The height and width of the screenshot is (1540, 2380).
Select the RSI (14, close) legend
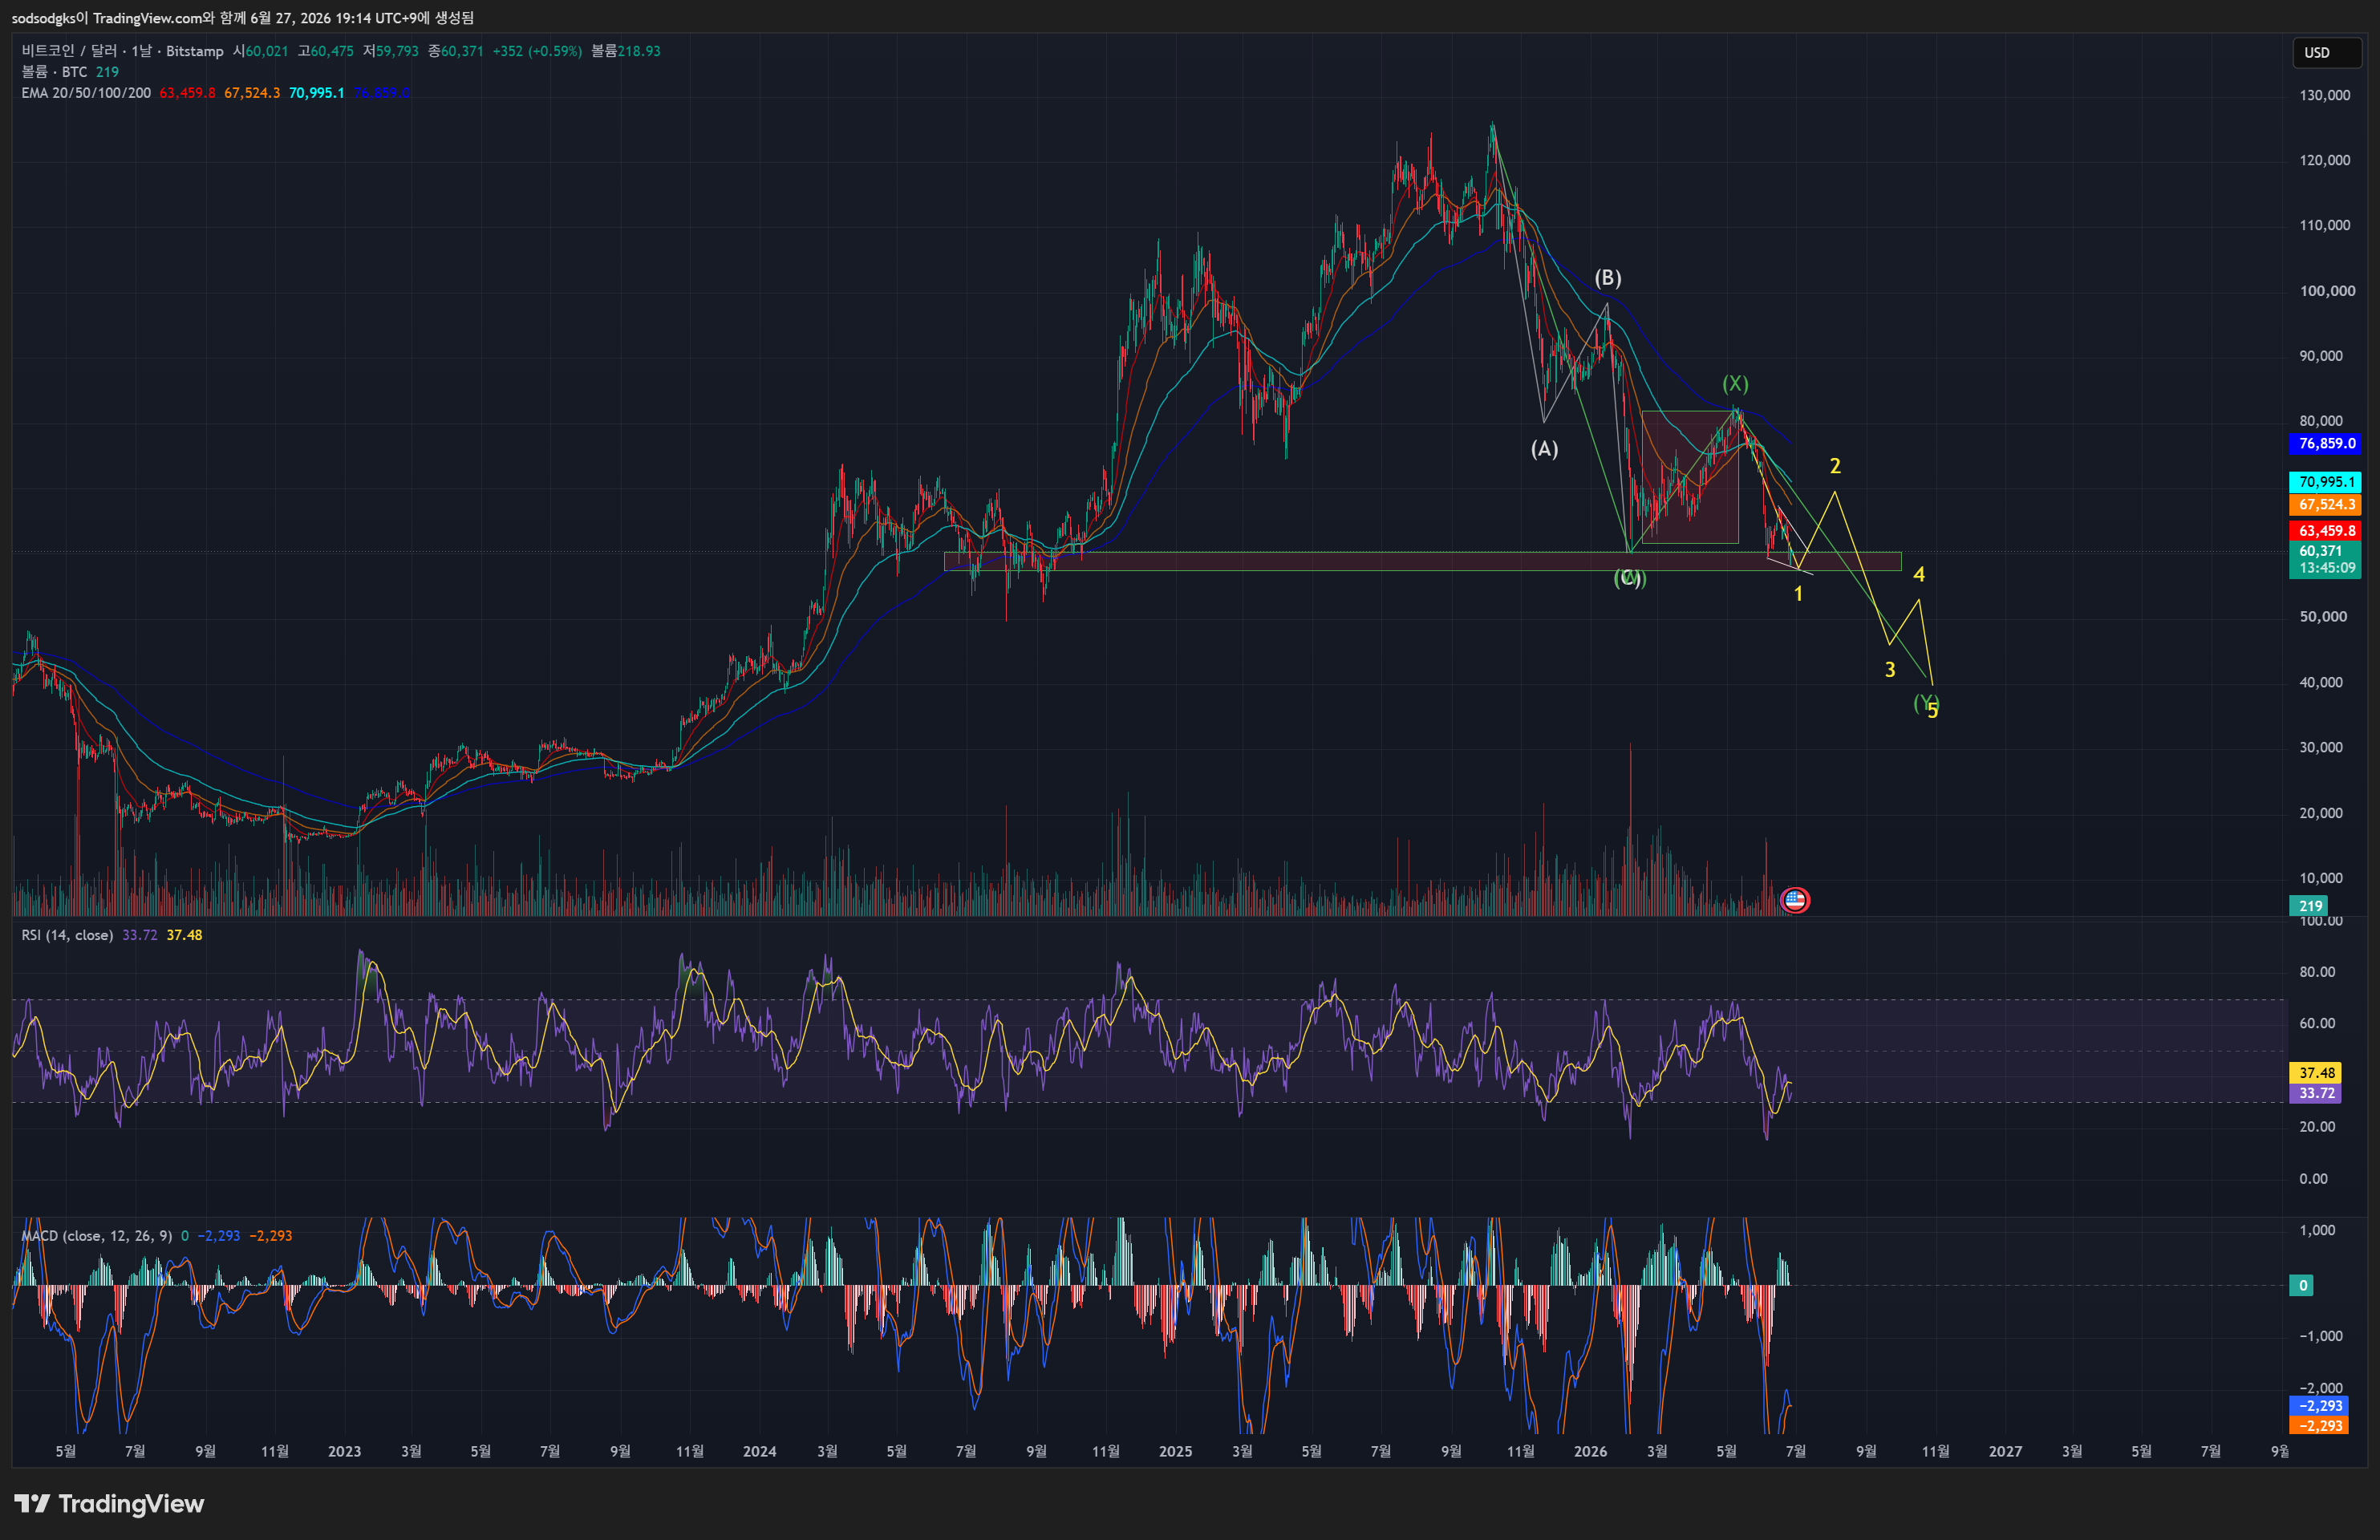point(67,935)
